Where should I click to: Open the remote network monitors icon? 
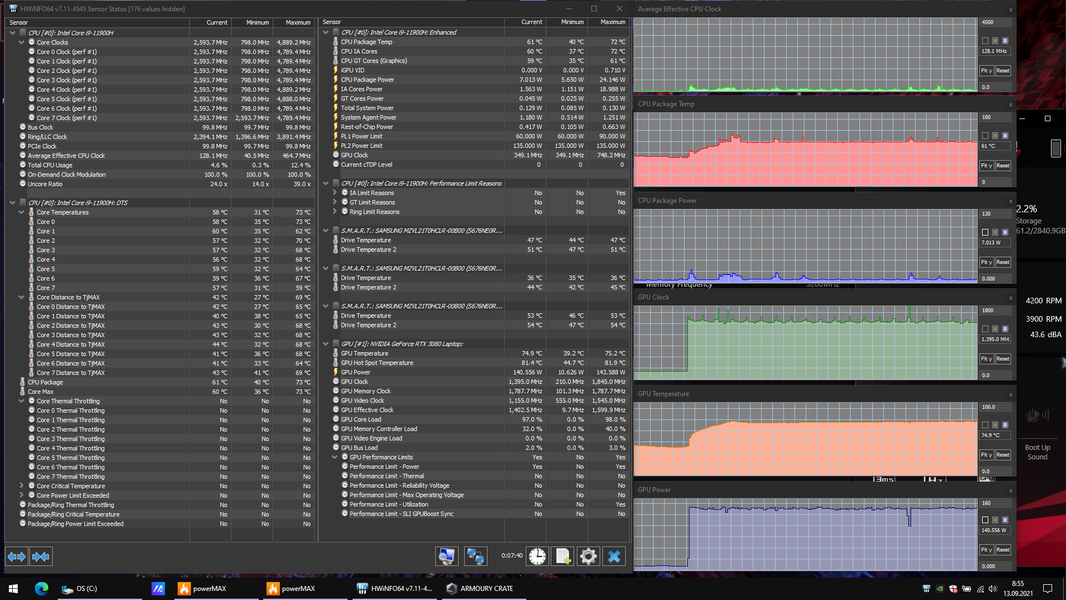click(x=475, y=556)
